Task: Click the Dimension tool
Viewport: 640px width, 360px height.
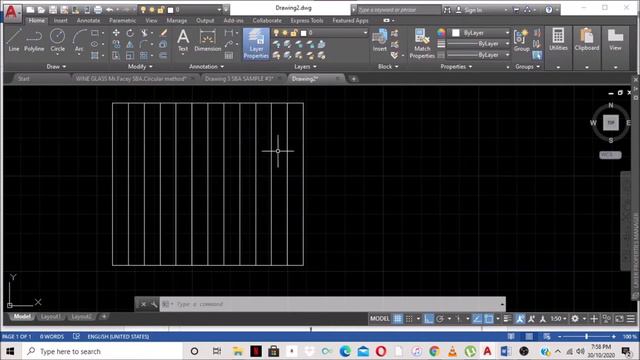Action: coord(207,41)
